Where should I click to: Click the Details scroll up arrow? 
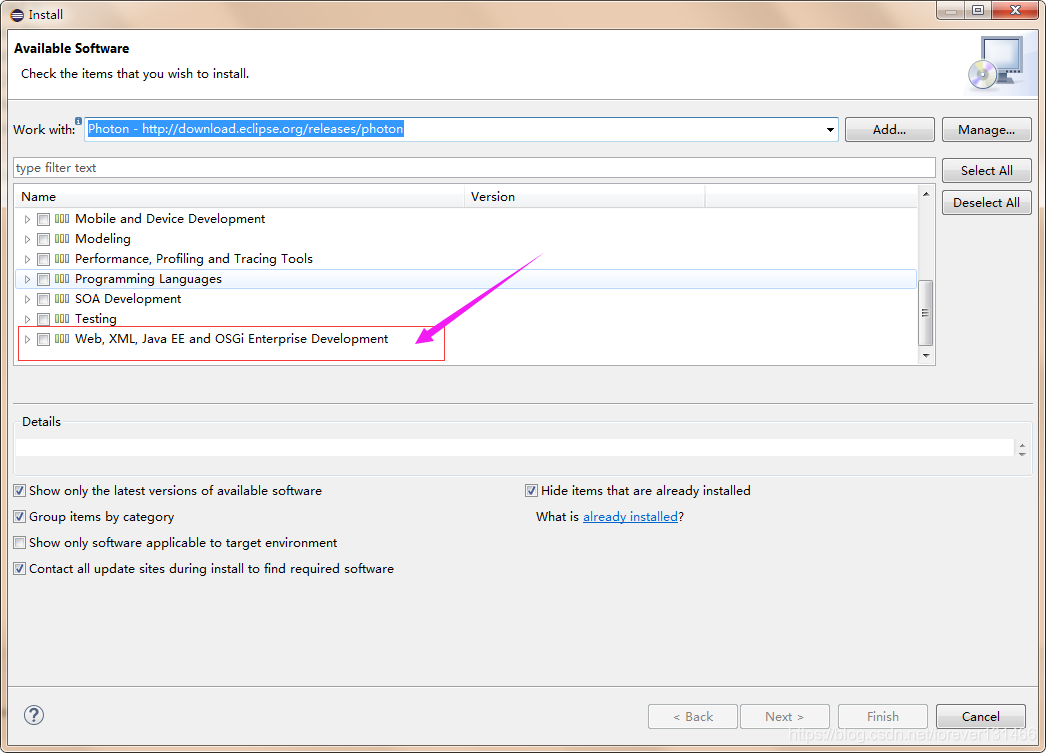tap(1022, 444)
